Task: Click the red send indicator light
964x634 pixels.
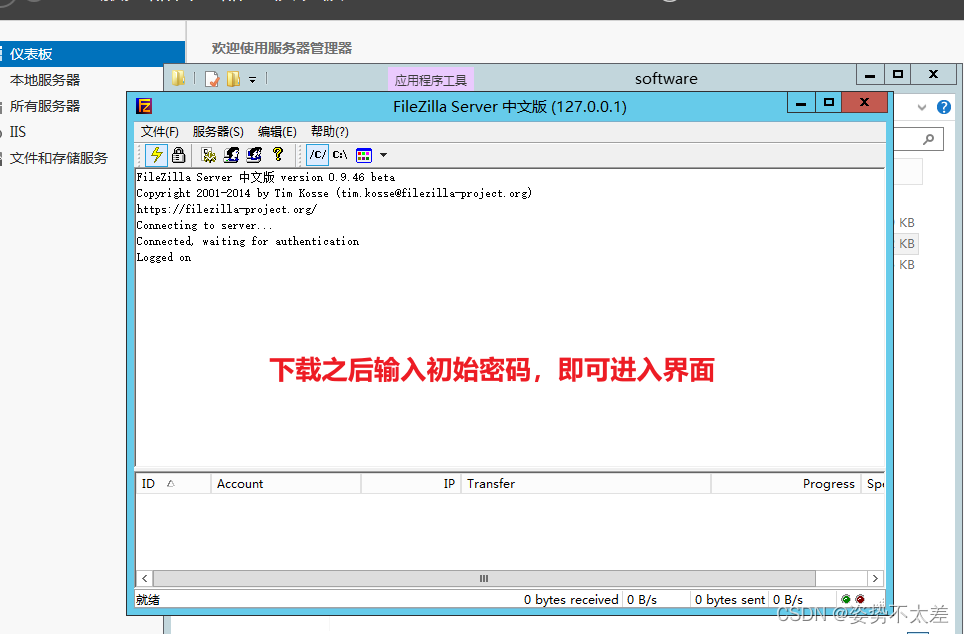Action: (860, 599)
